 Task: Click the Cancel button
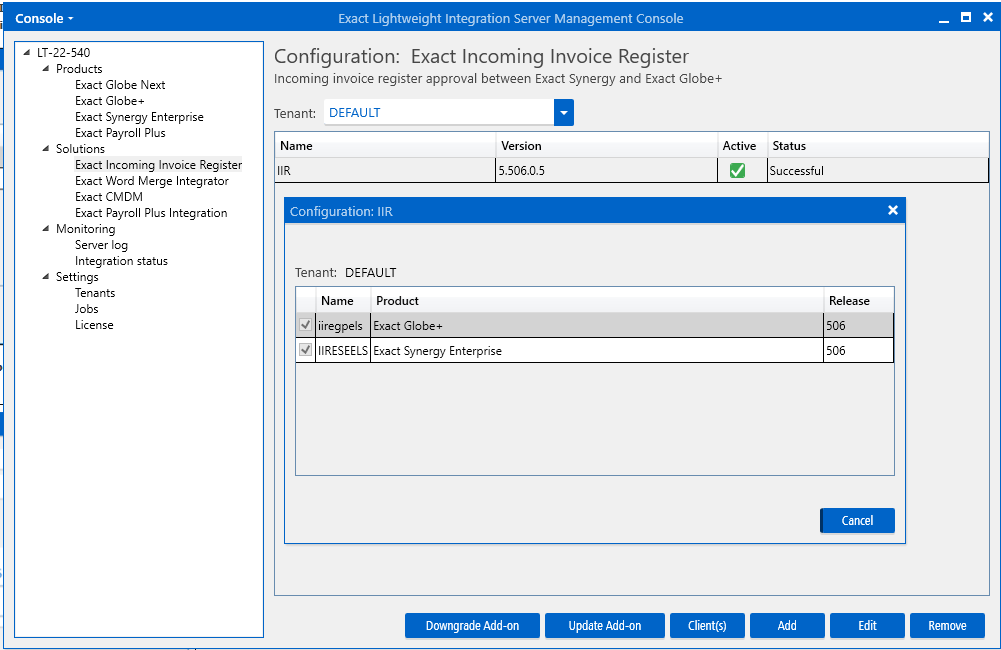click(857, 521)
